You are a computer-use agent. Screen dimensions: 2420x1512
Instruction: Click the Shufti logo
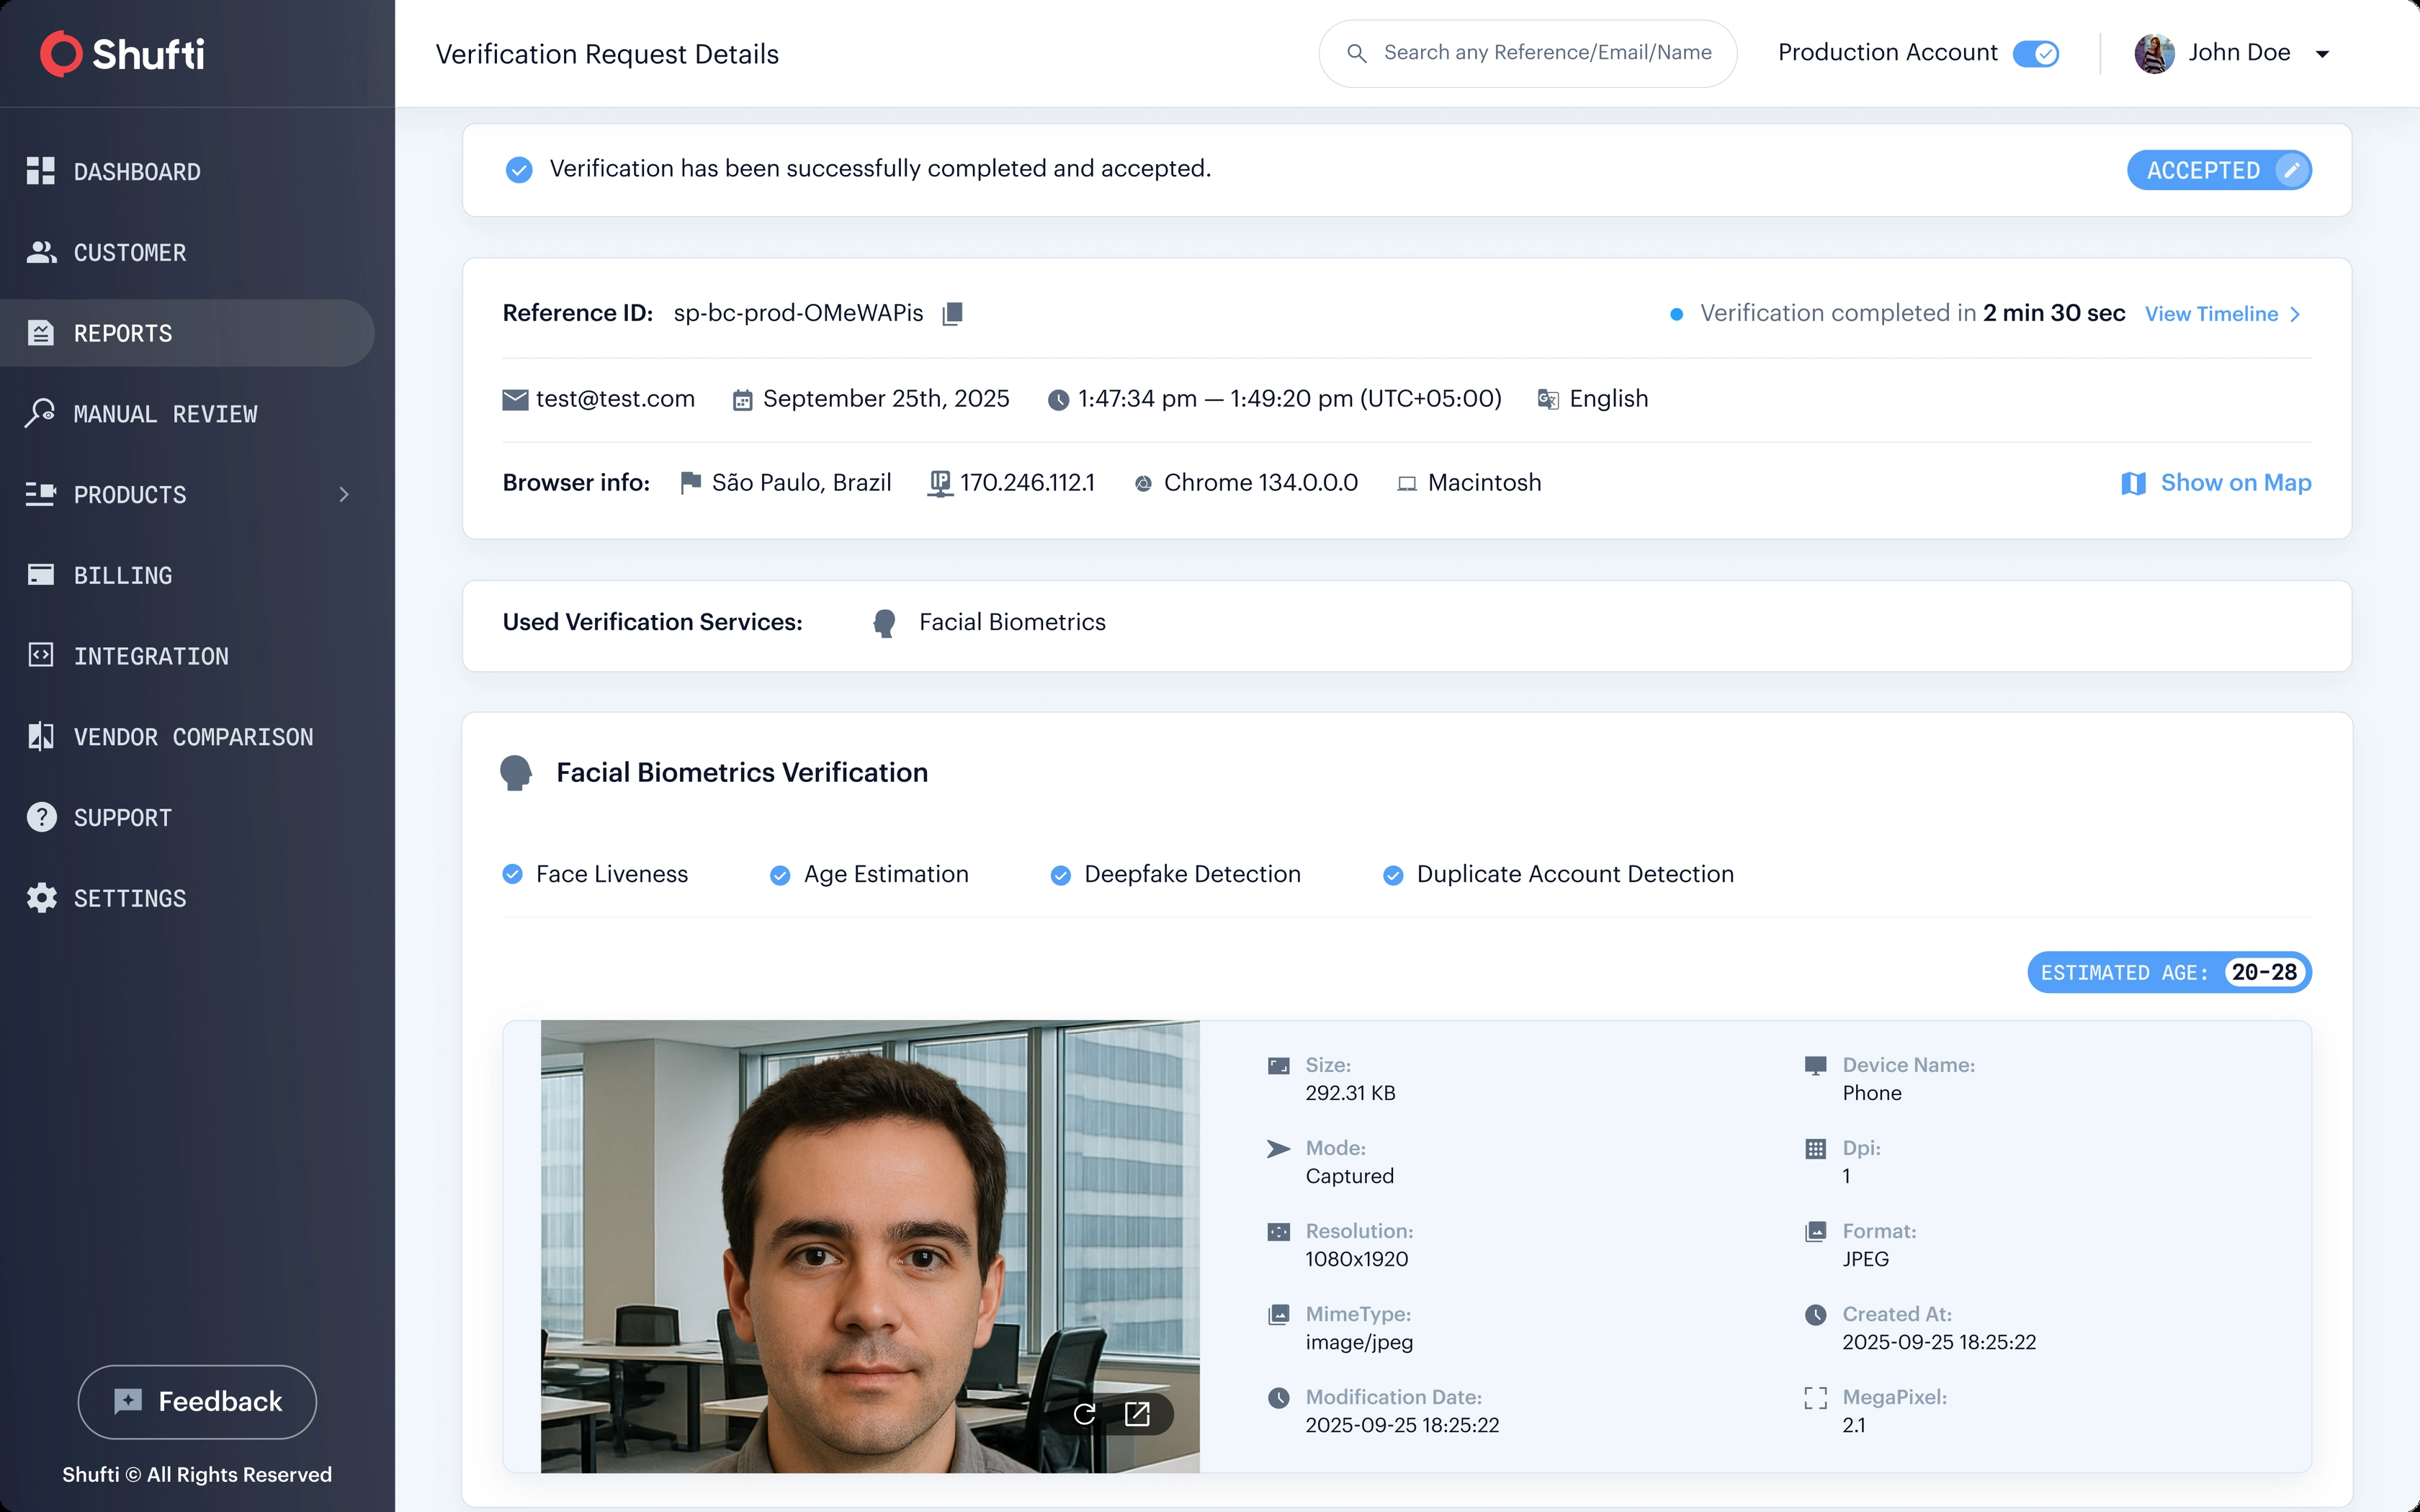122,54
